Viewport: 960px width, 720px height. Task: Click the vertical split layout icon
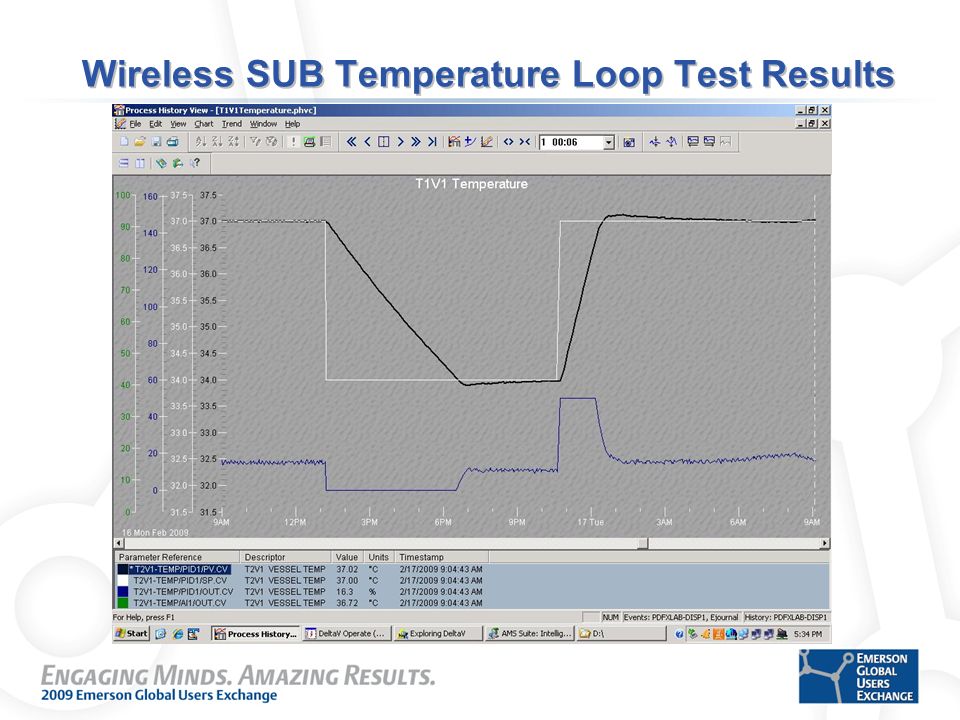[x=140, y=163]
